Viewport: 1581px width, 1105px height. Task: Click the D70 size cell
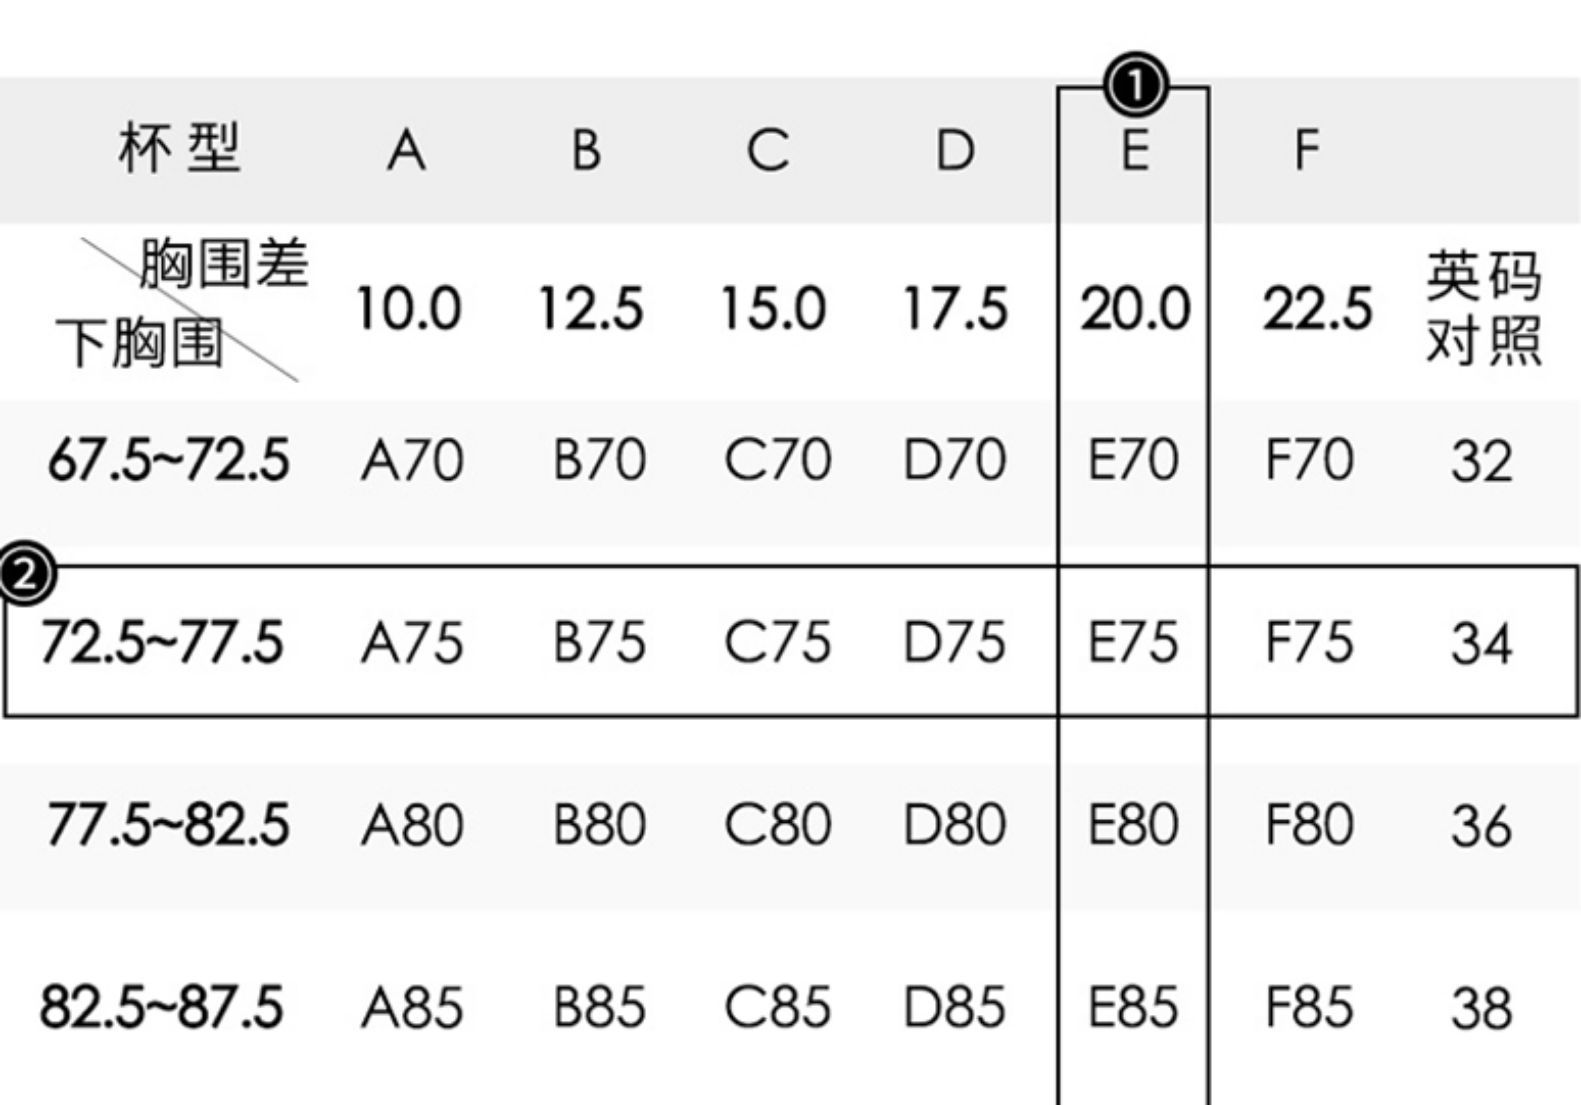point(954,461)
